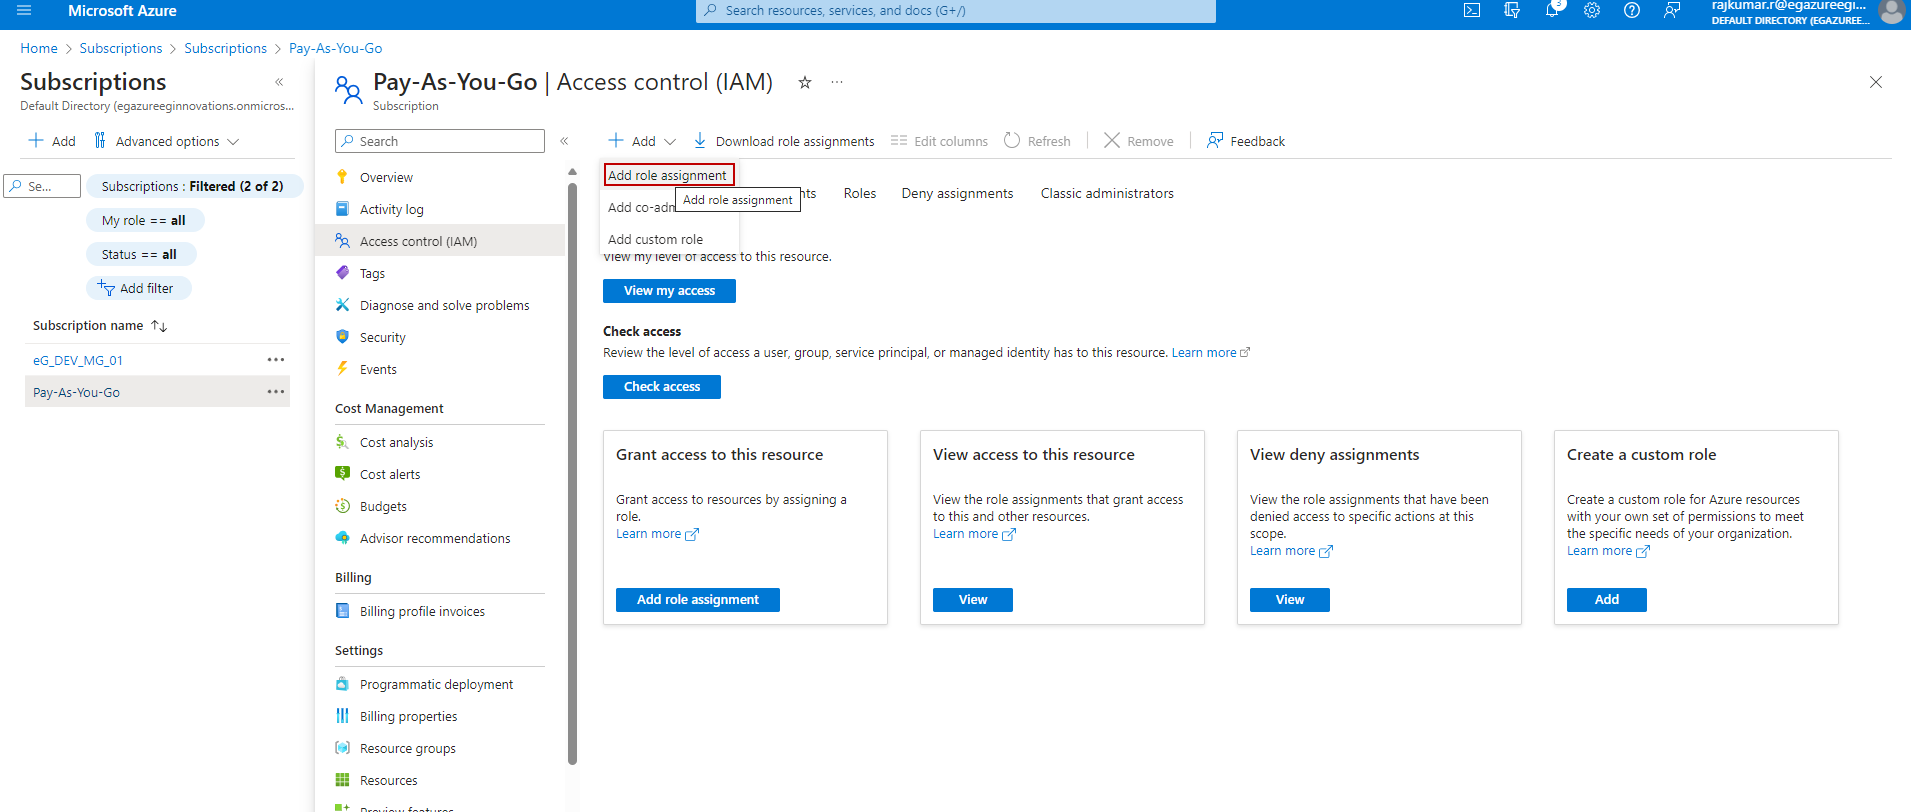The width and height of the screenshot is (1911, 812).
Task: Pin Access control page with star icon
Action: click(805, 82)
